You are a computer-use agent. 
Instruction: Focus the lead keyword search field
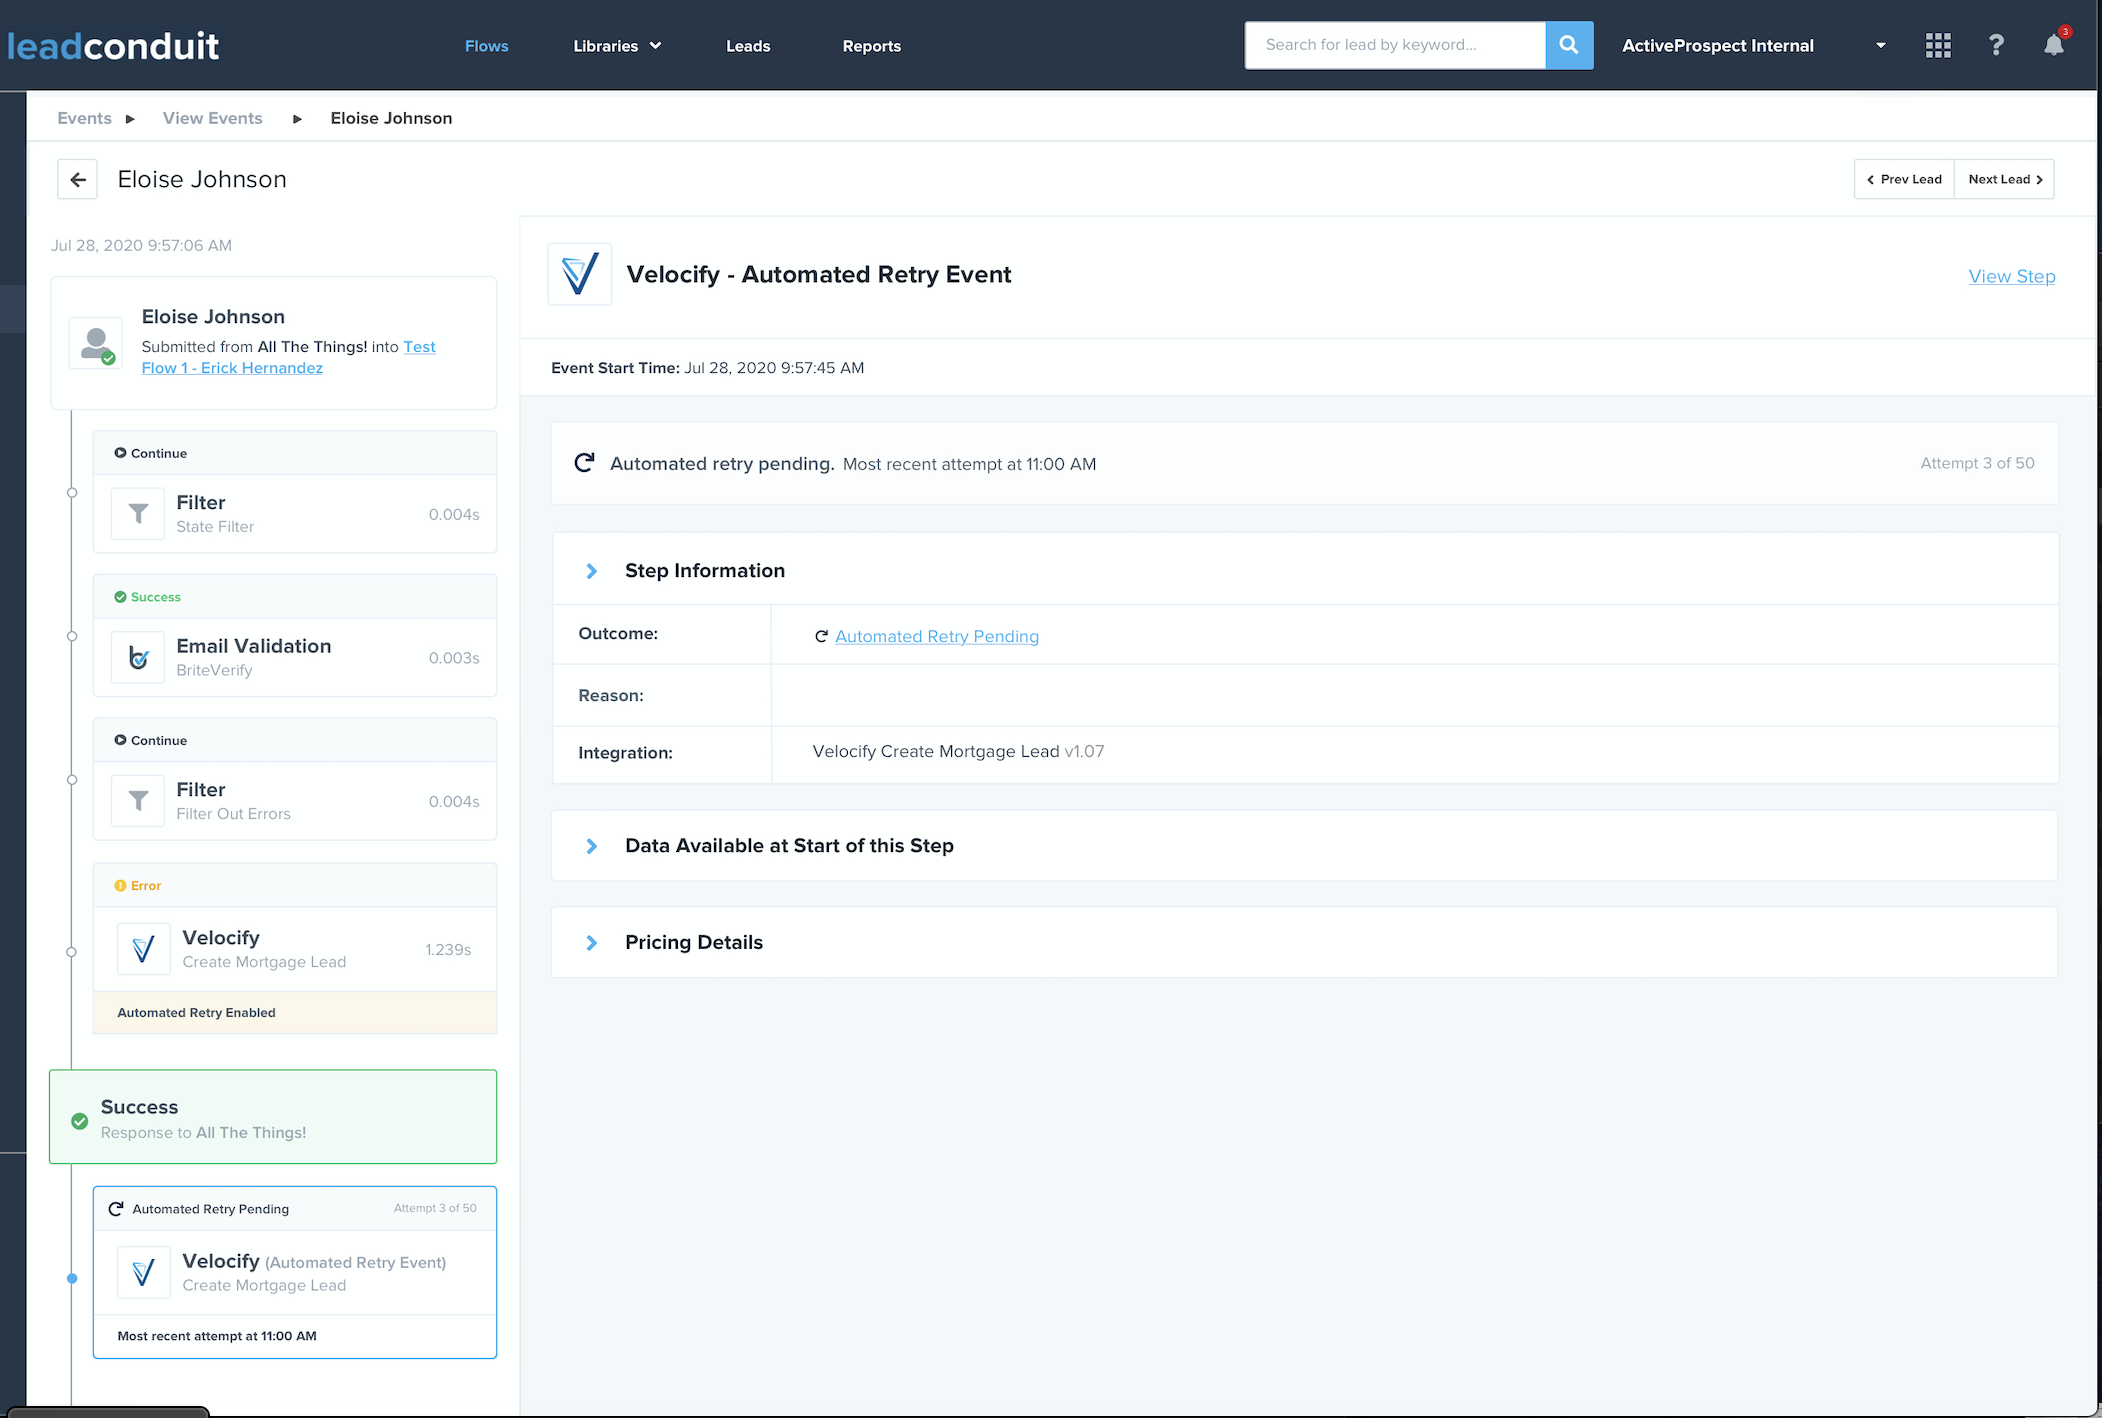[x=1394, y=45]
